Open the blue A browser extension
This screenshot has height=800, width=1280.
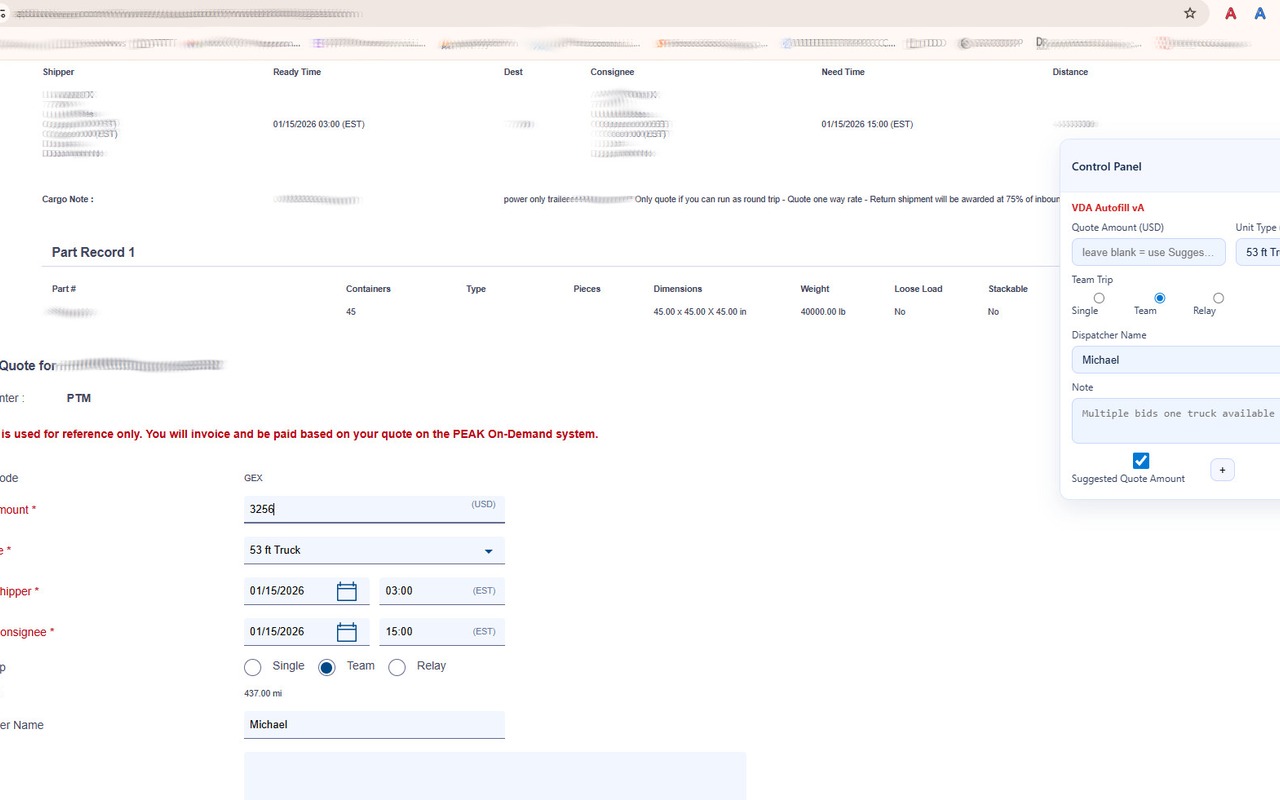pos(1259,13)
